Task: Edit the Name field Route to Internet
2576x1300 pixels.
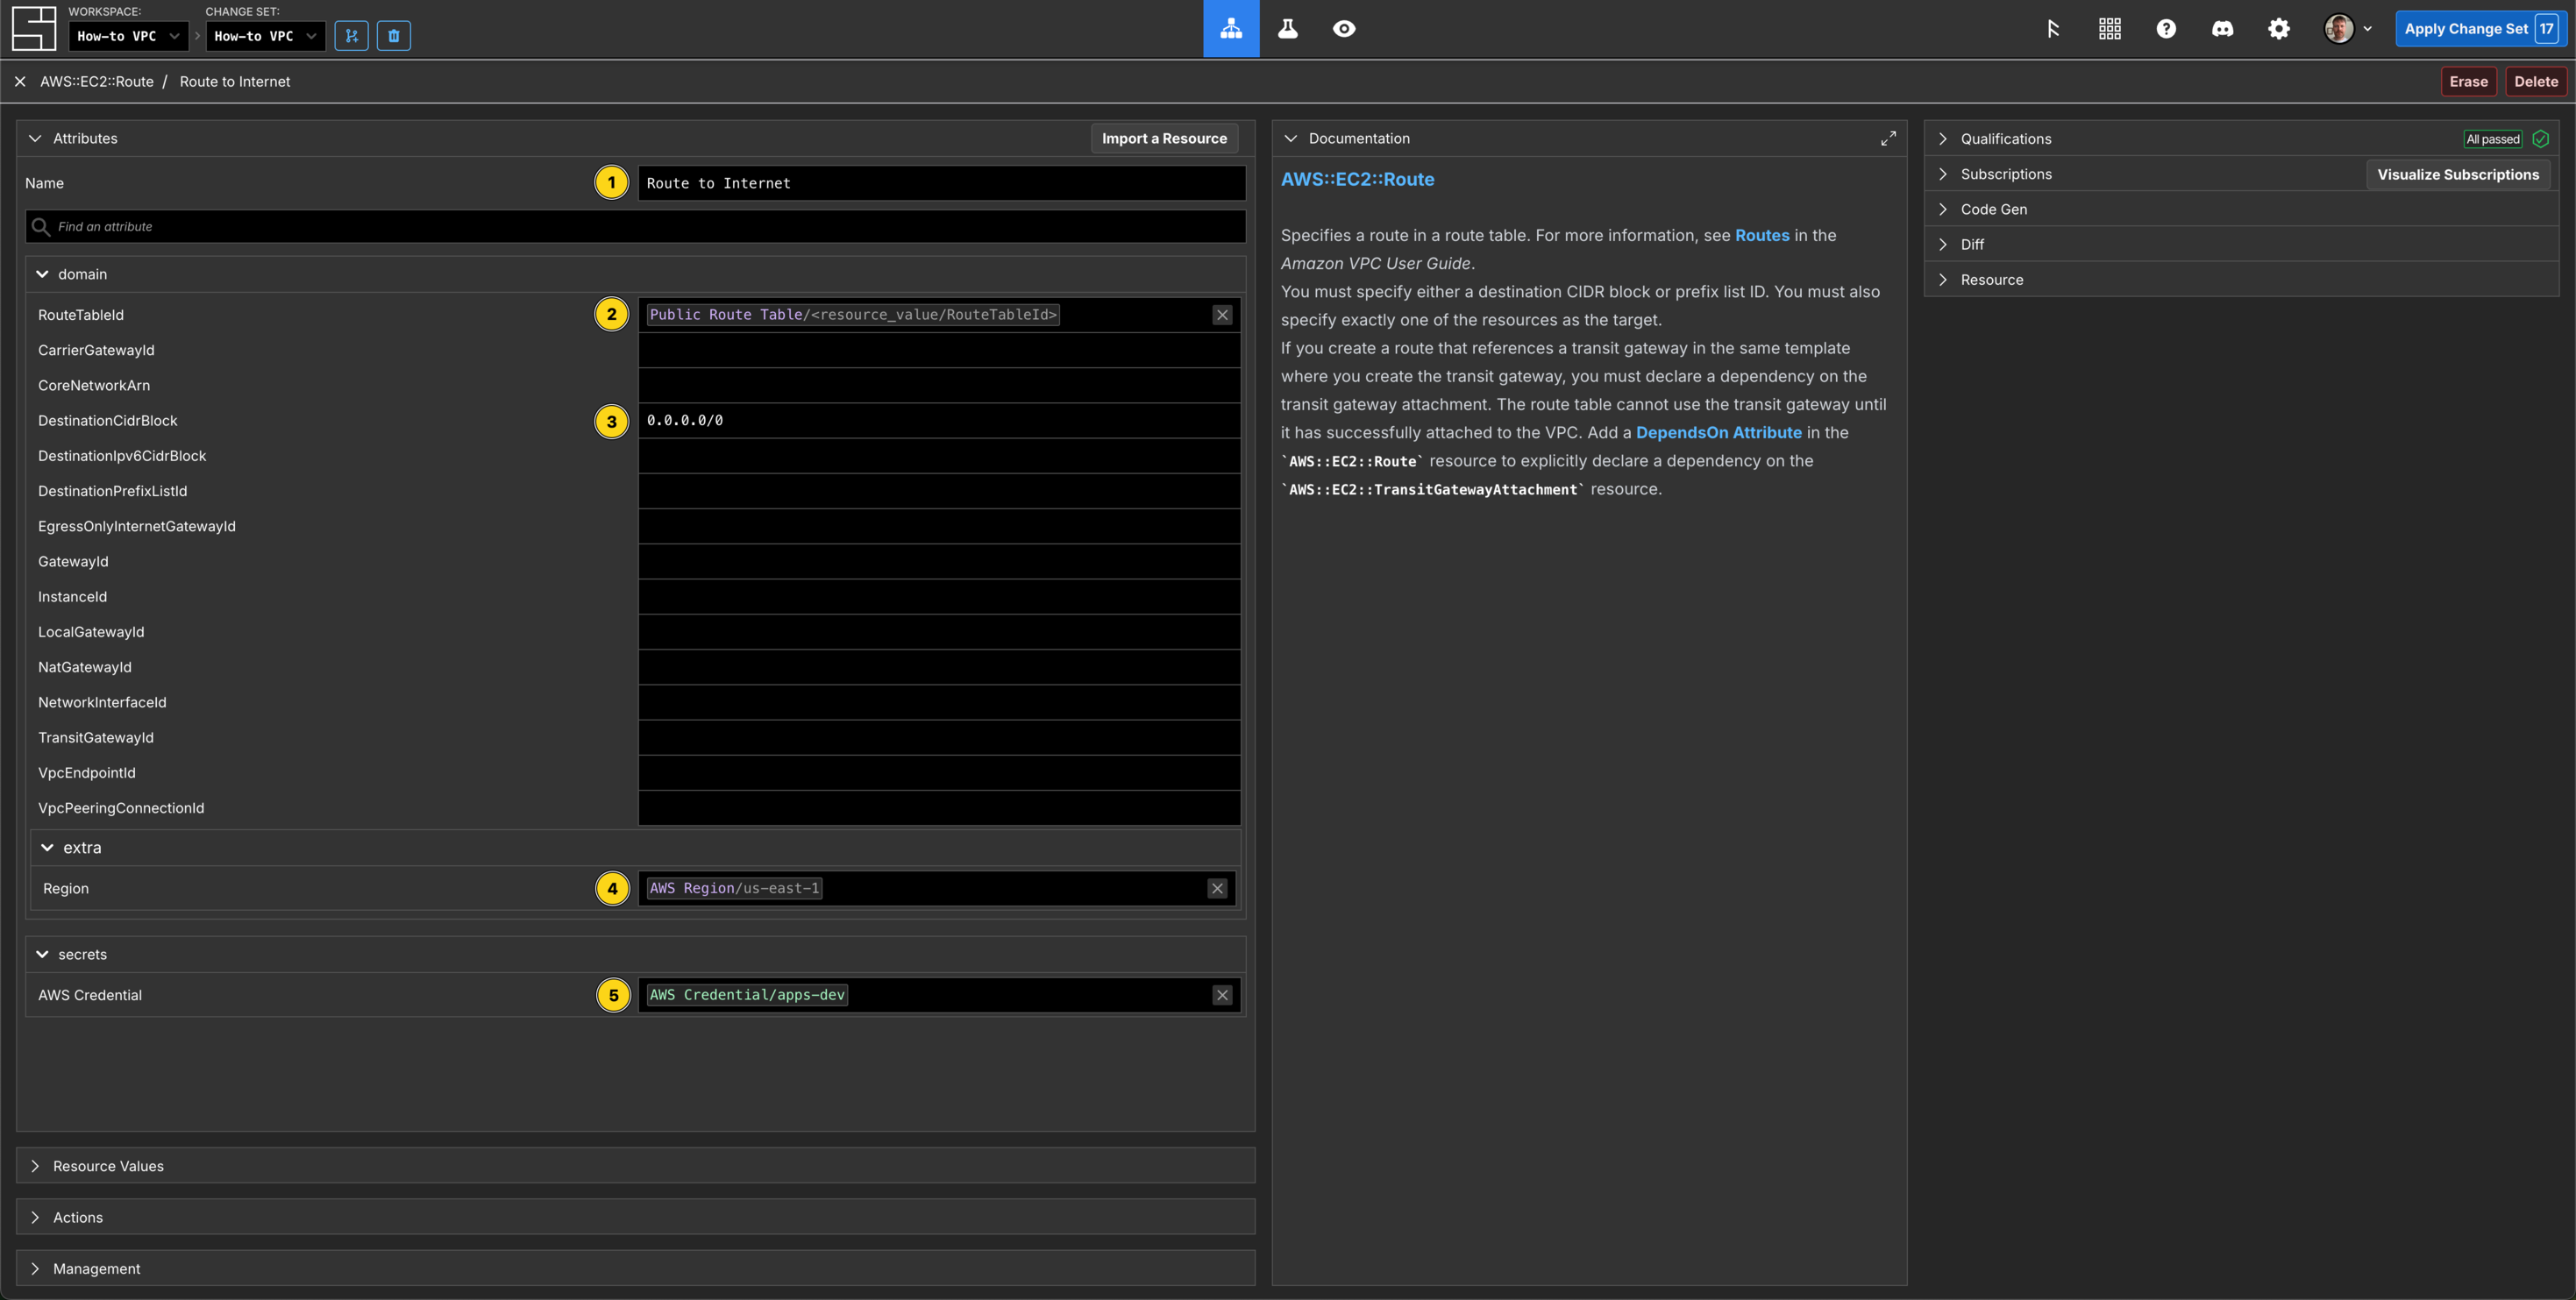Action: point(941,183)
